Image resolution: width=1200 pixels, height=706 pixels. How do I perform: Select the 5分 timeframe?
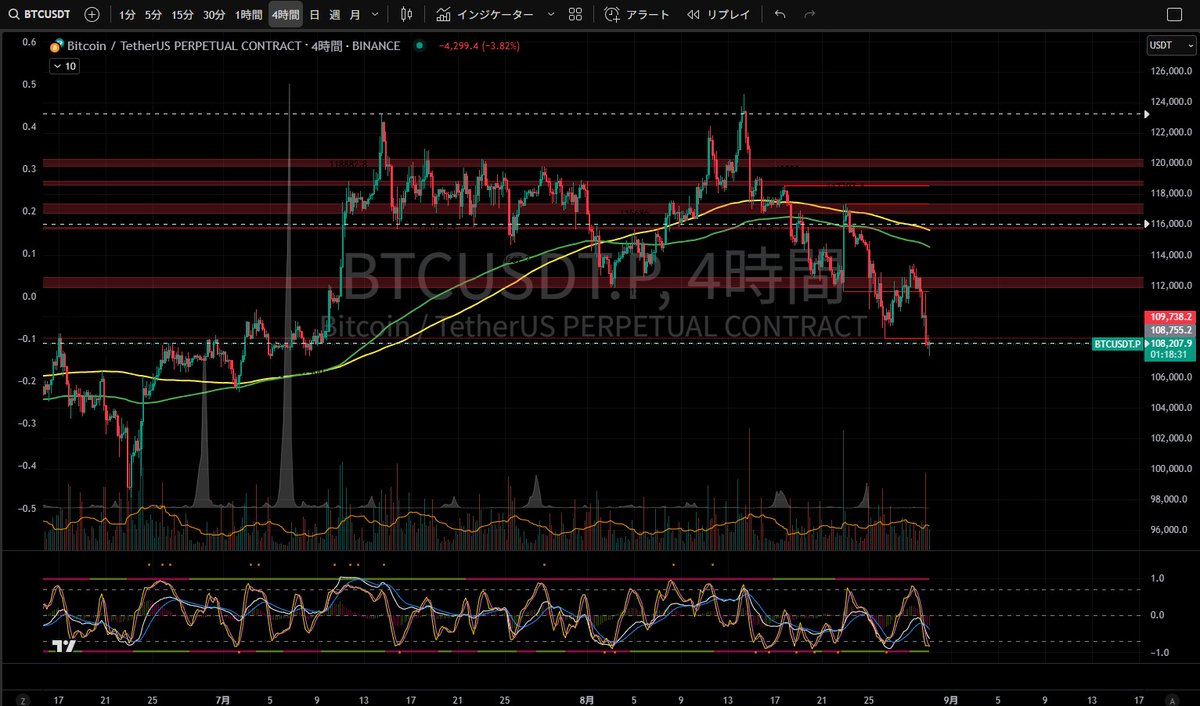click(153, 15)
